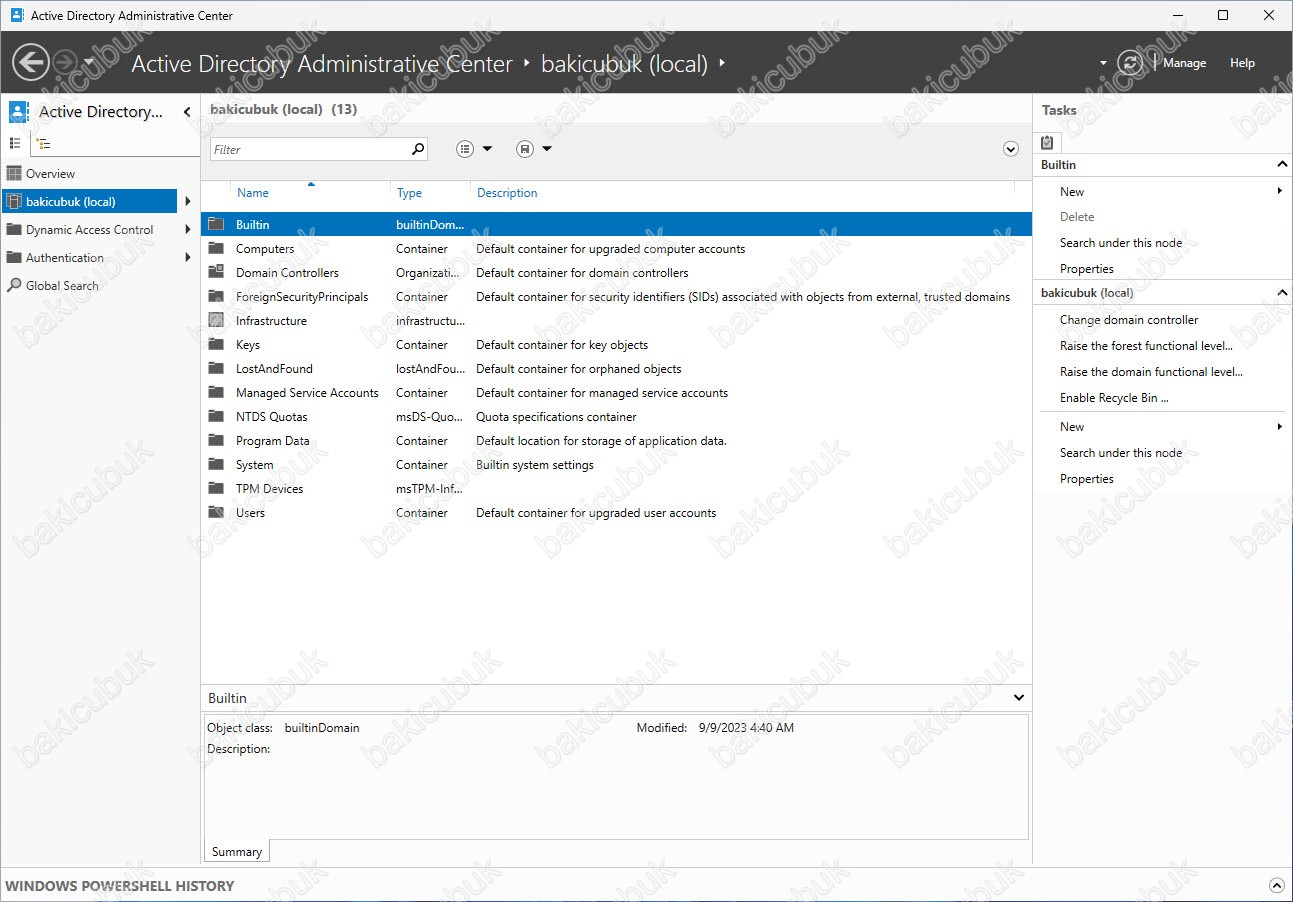
Task: Click the System folder icon
Action: pyautogui.click(x=216, y=465)
